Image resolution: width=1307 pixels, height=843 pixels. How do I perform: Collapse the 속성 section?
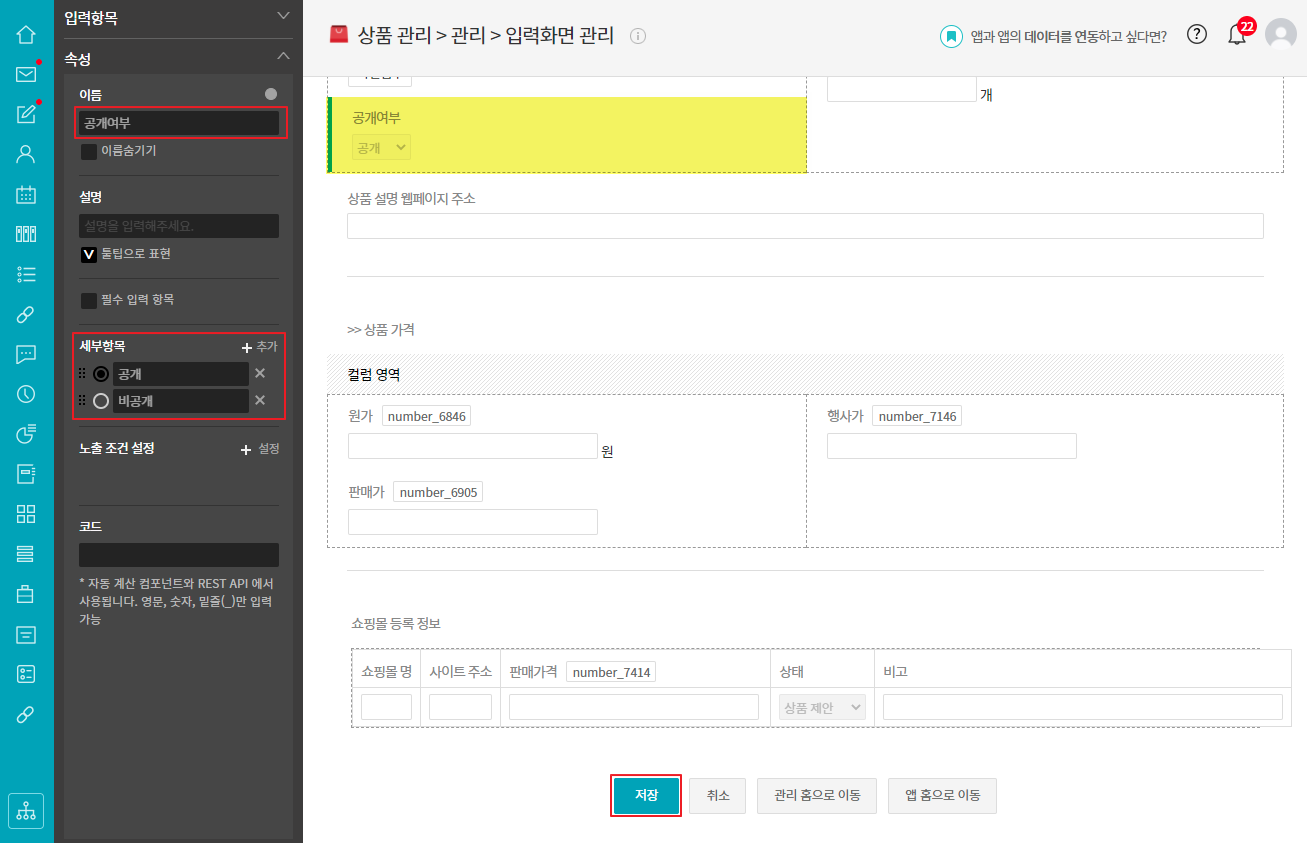[283, 57]
